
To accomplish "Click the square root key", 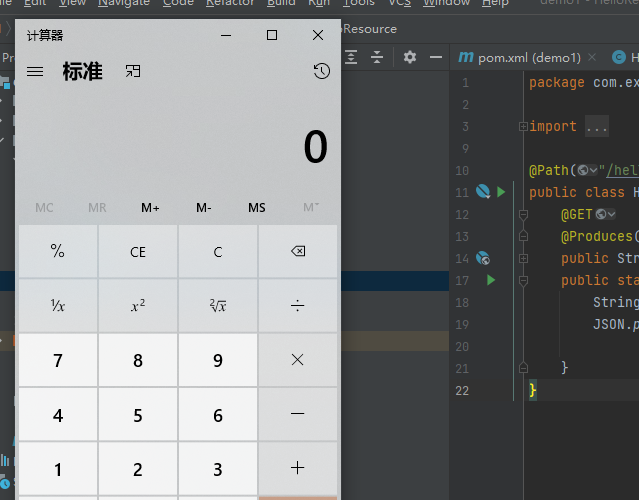I will 218,306.
